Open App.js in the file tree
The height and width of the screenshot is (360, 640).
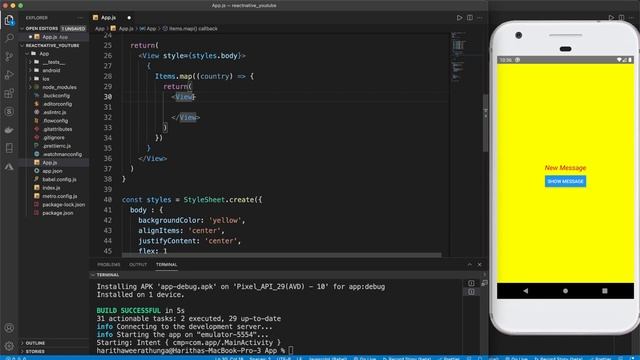[50, 162]
